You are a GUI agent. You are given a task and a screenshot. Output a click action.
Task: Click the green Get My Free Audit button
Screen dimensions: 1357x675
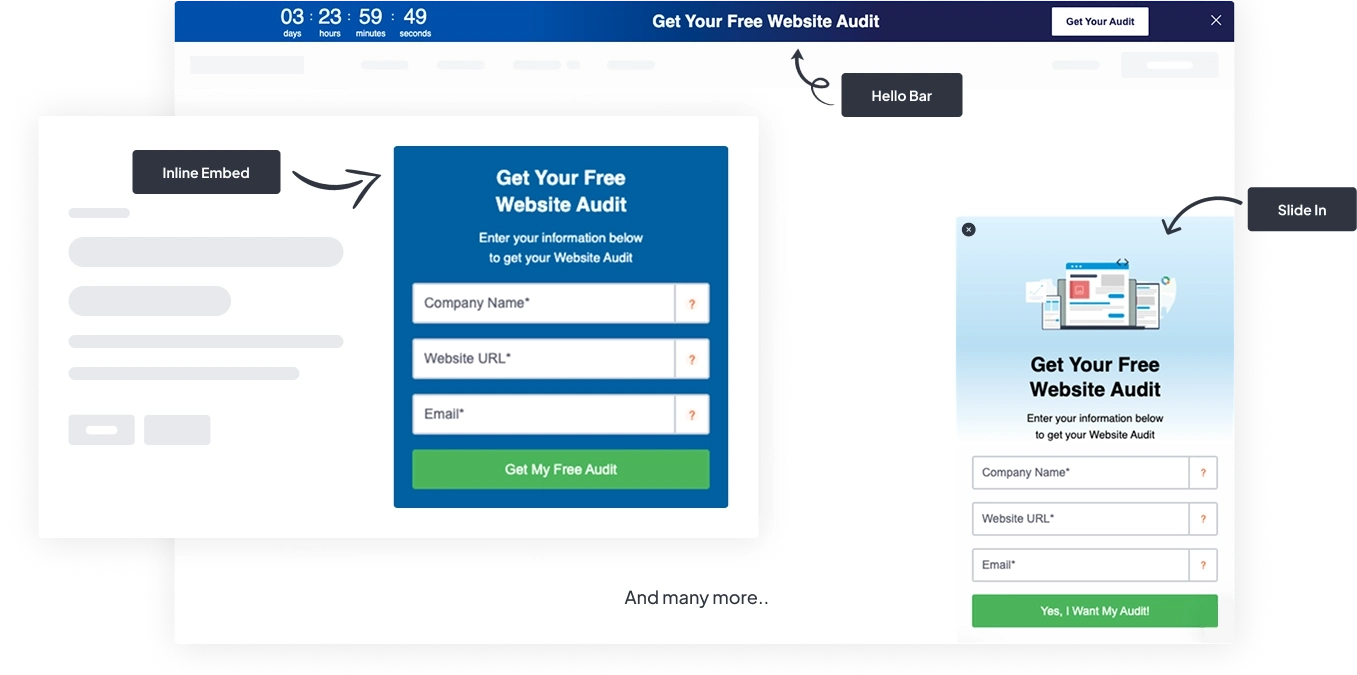pyautogui.click(x=561, y=469)
